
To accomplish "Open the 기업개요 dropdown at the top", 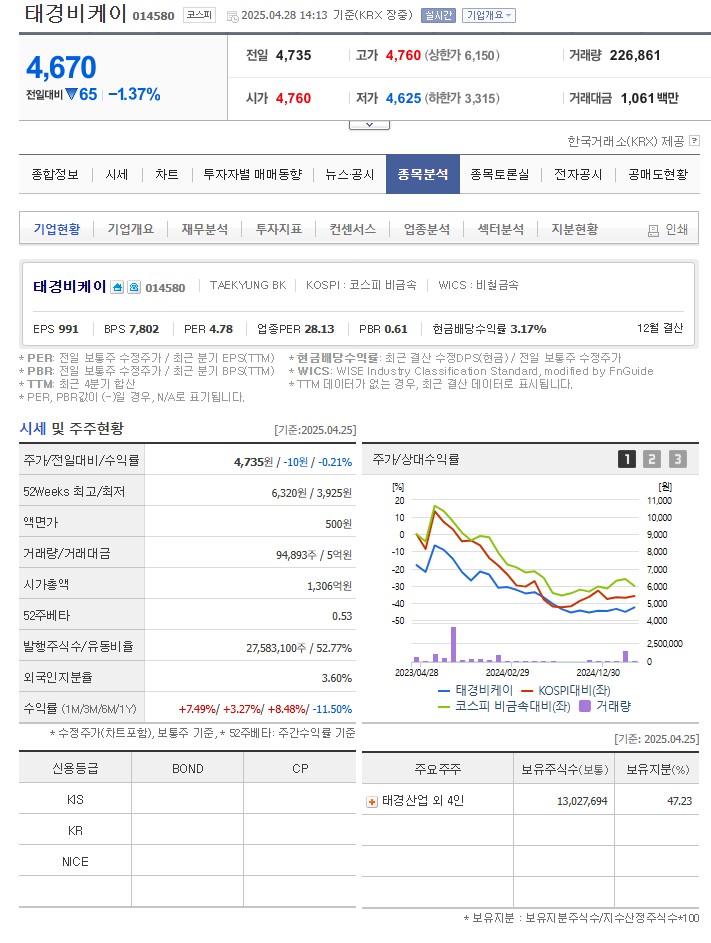I will tap(489, 15).
